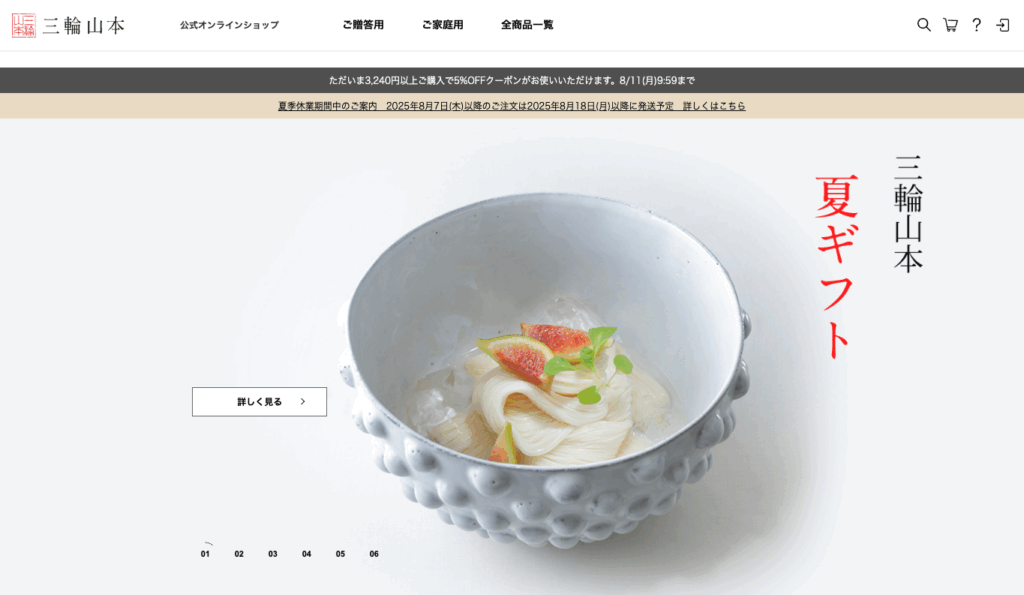This screenshot has height=595, width=1024.
Task: Click the 三輪山本 logo text
Action: point(84,25)
